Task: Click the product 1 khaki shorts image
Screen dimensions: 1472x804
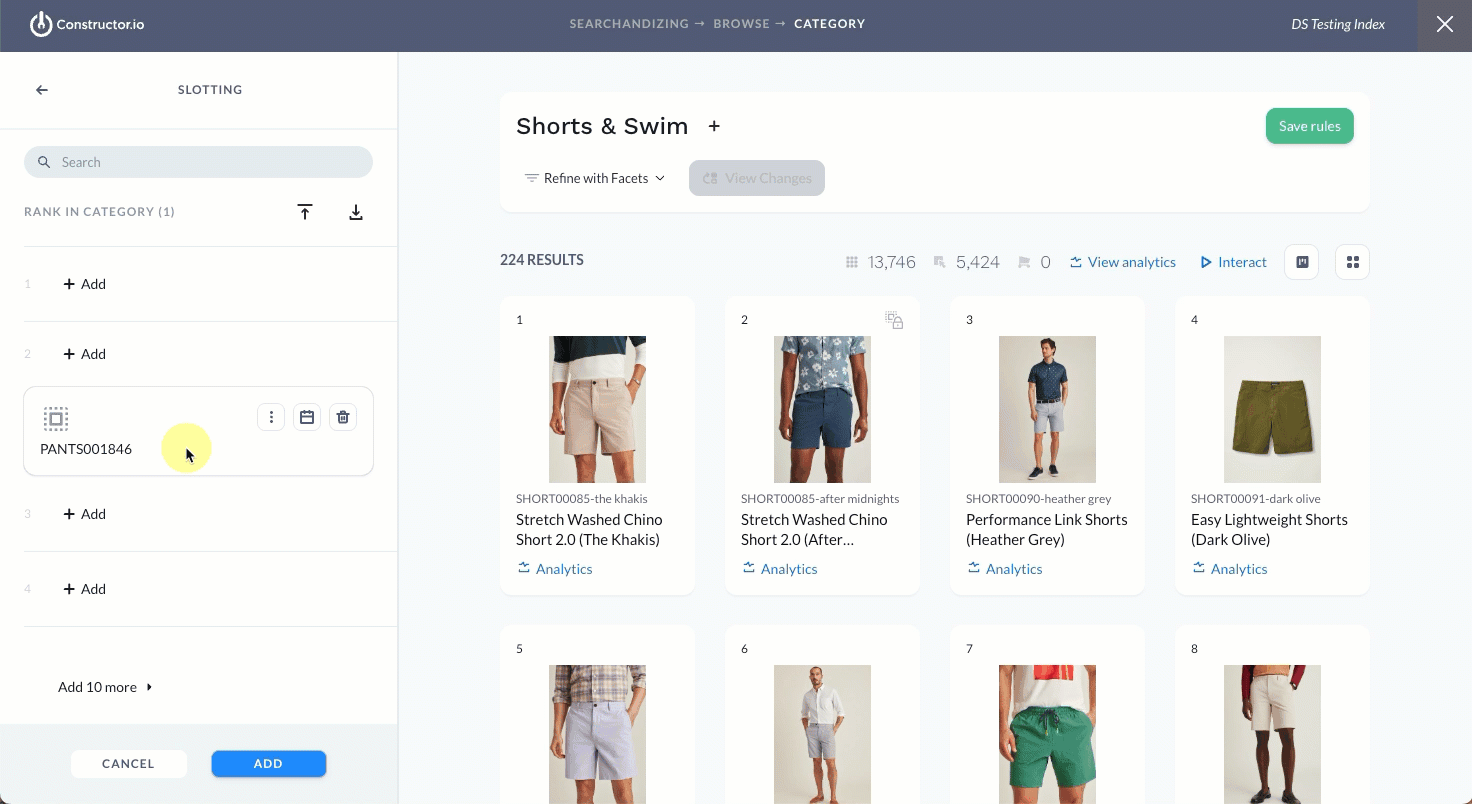Action: 597,409
